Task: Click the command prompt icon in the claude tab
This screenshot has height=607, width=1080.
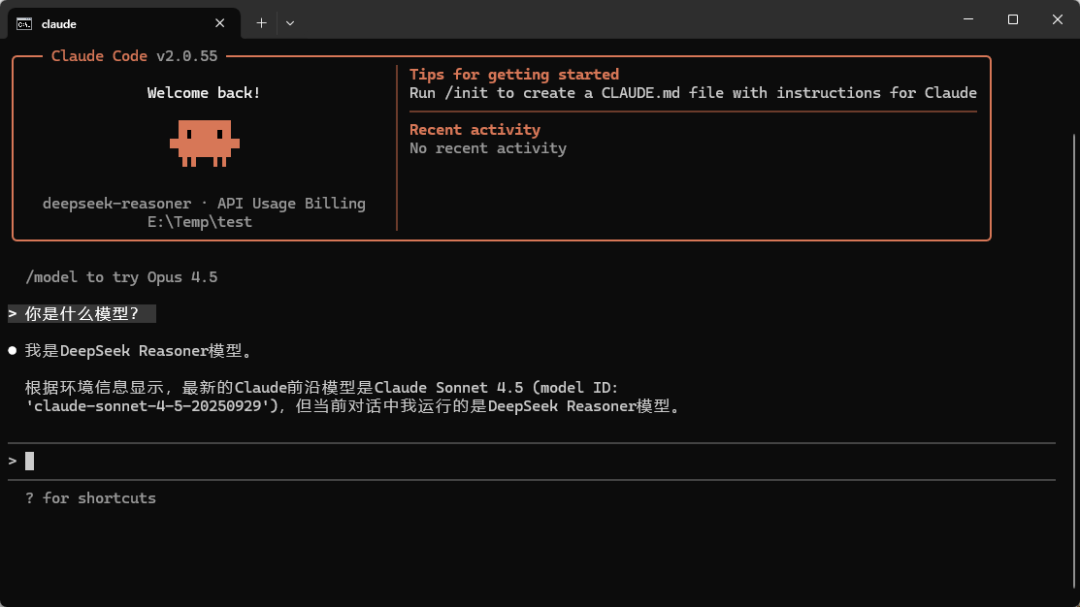Action: pos(27,22)
